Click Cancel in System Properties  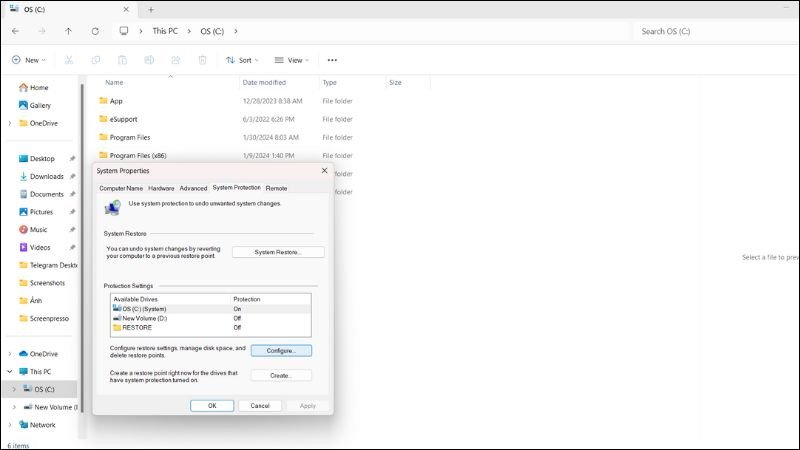coord(260,406)
